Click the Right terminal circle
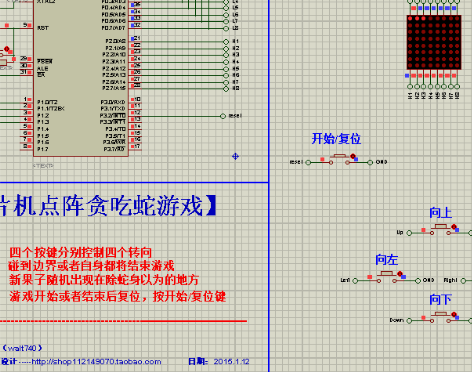 tap(463, 281)
